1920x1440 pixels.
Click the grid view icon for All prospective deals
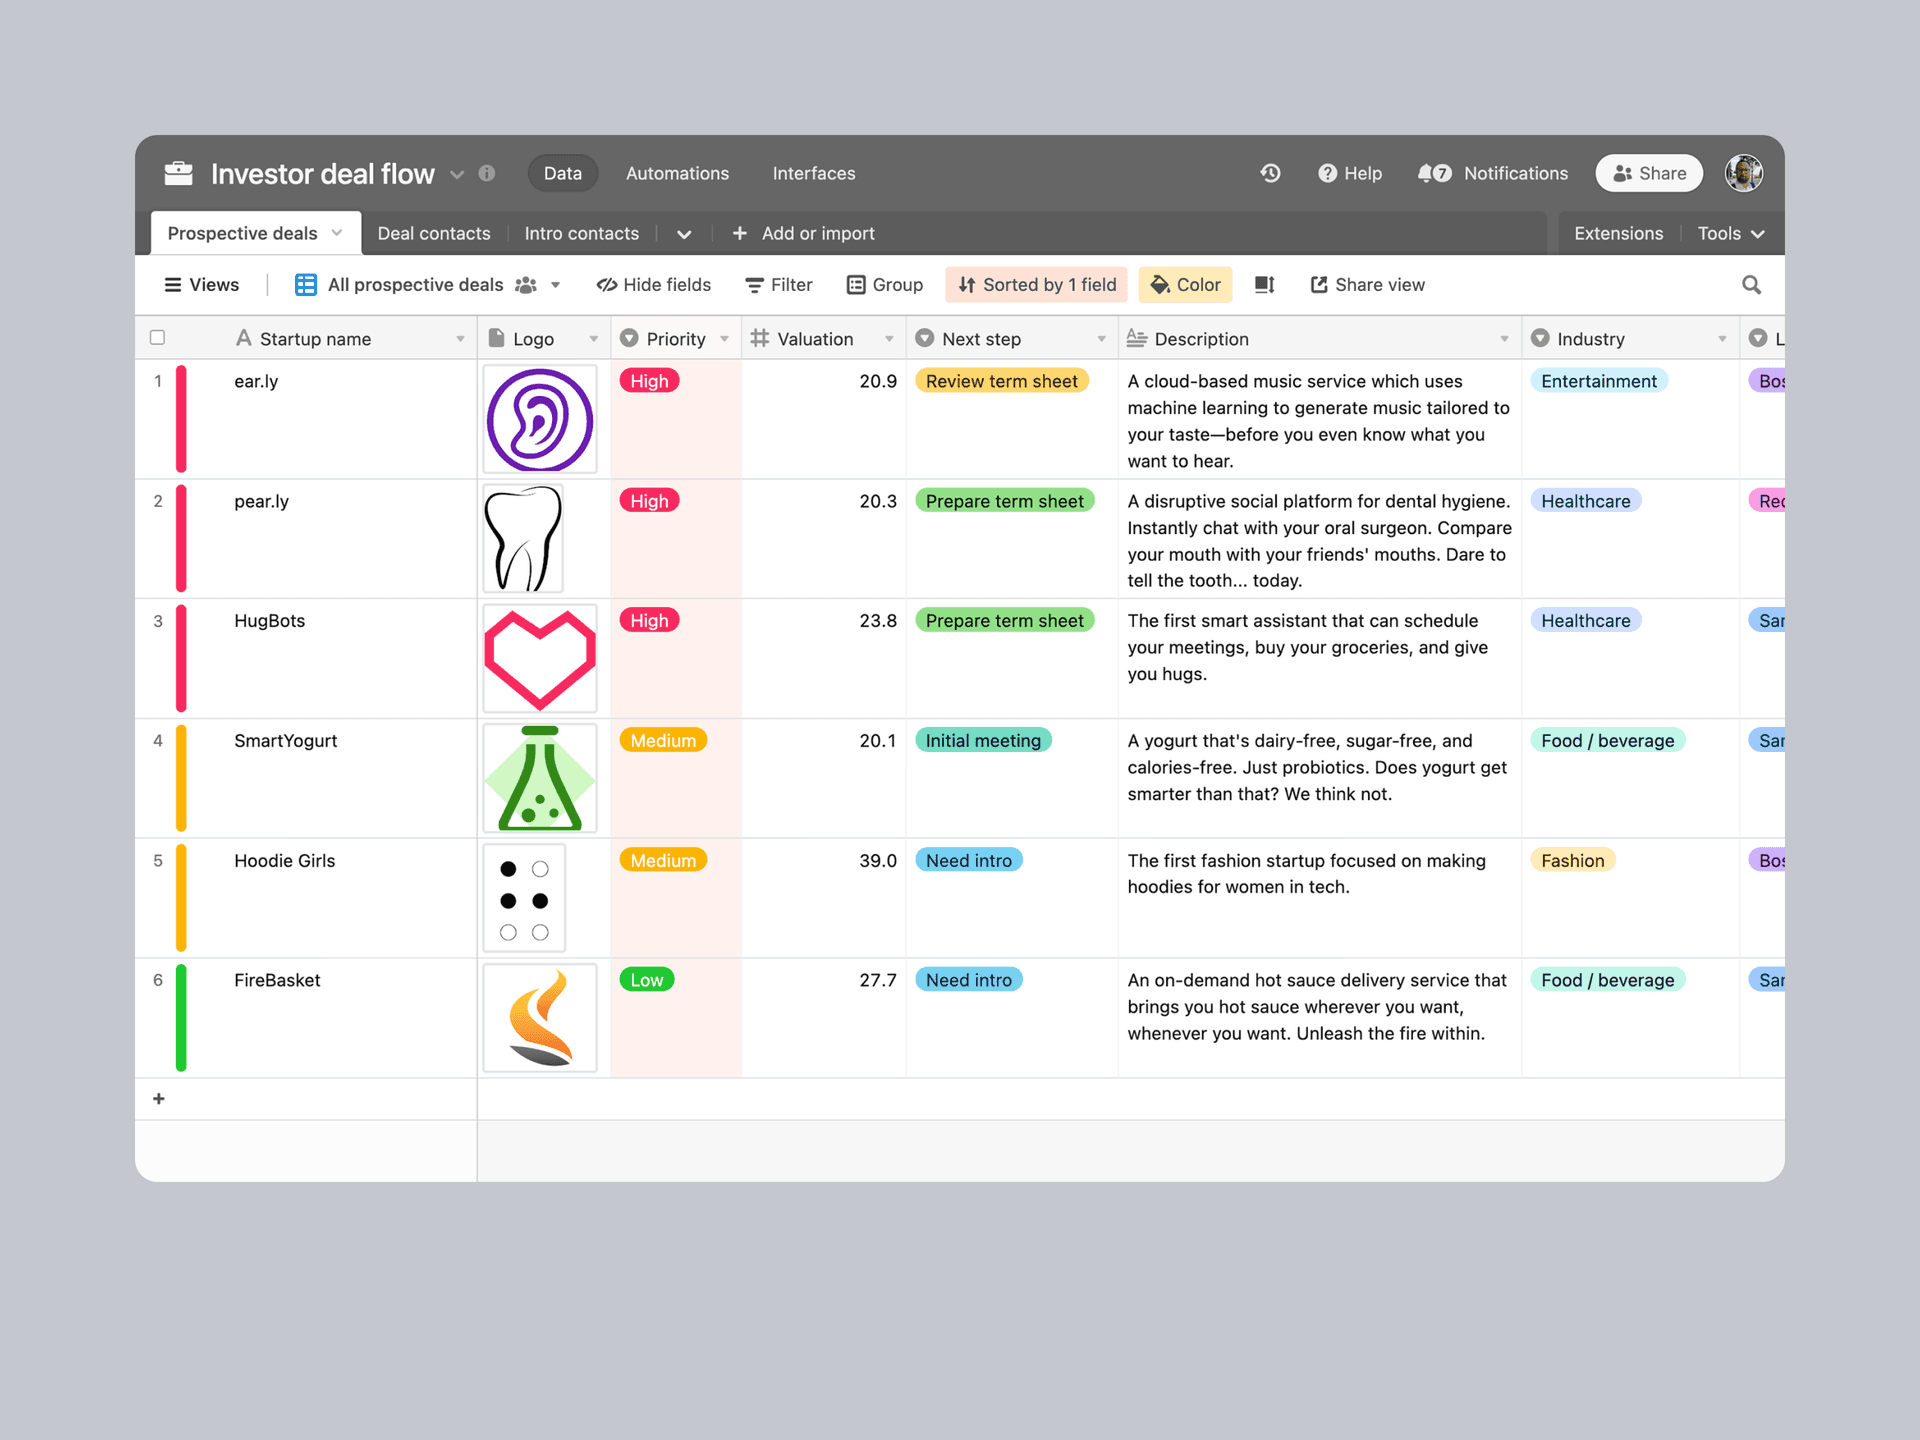click(x=306, y=285)
